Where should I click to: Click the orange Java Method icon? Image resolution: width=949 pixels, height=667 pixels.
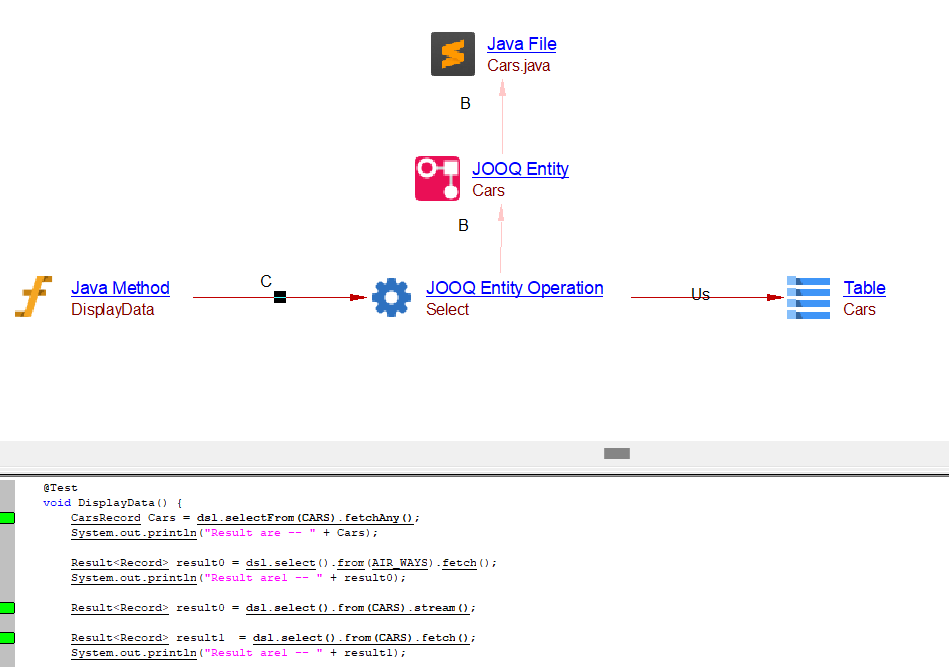(33, 298)
